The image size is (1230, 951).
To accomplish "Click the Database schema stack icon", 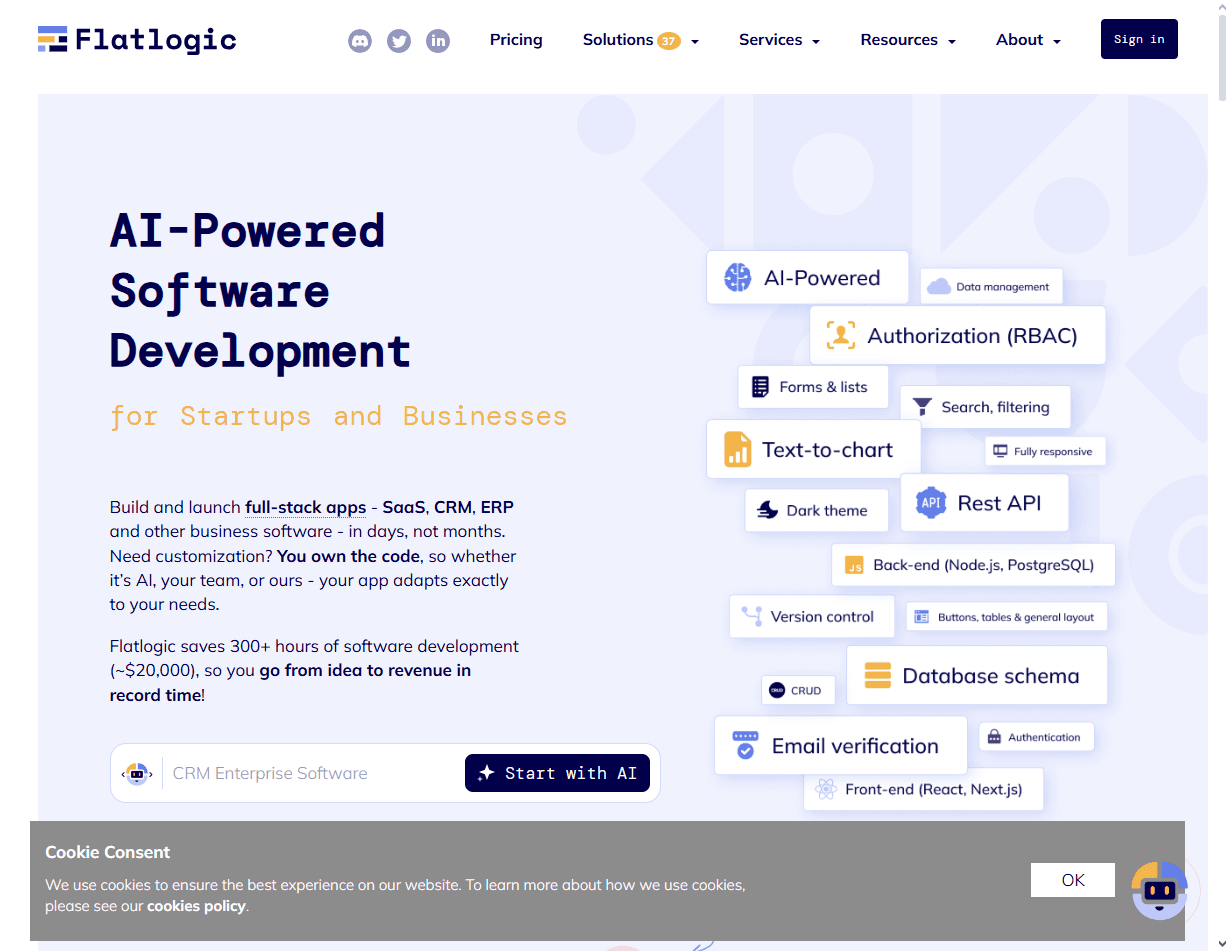I will [877, 675].
